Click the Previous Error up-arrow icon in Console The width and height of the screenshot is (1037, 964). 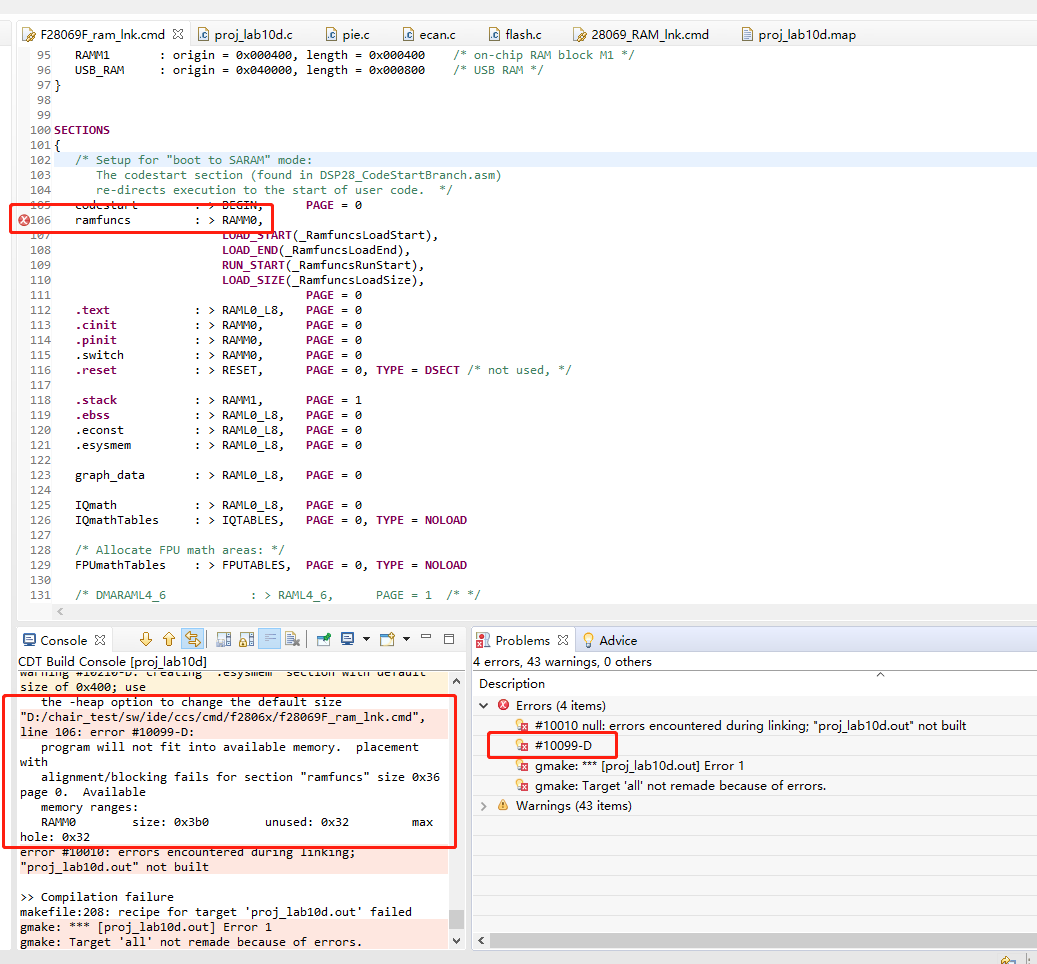[169, 640]
